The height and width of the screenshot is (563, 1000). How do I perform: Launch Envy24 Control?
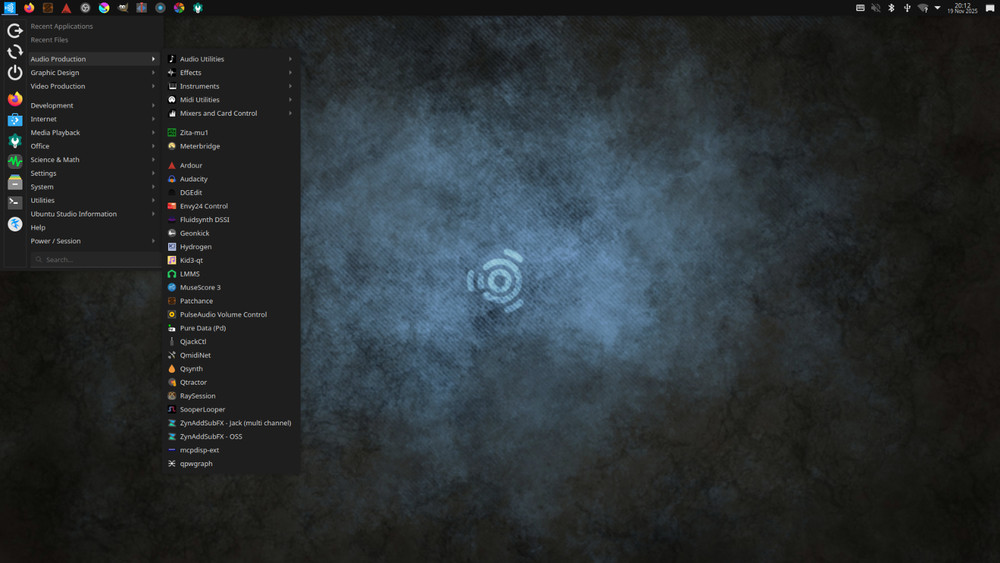tap(231, 206)
